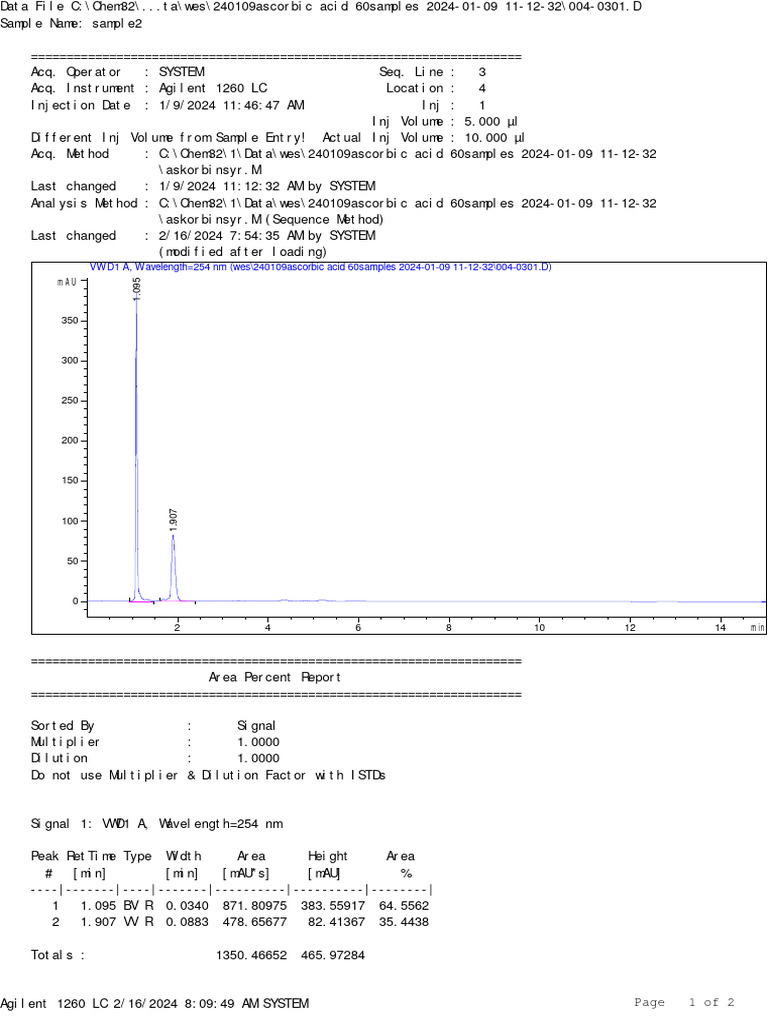Click the RetTime column header
Viewport: 768px width, 1024px height.
coord(91,856)
